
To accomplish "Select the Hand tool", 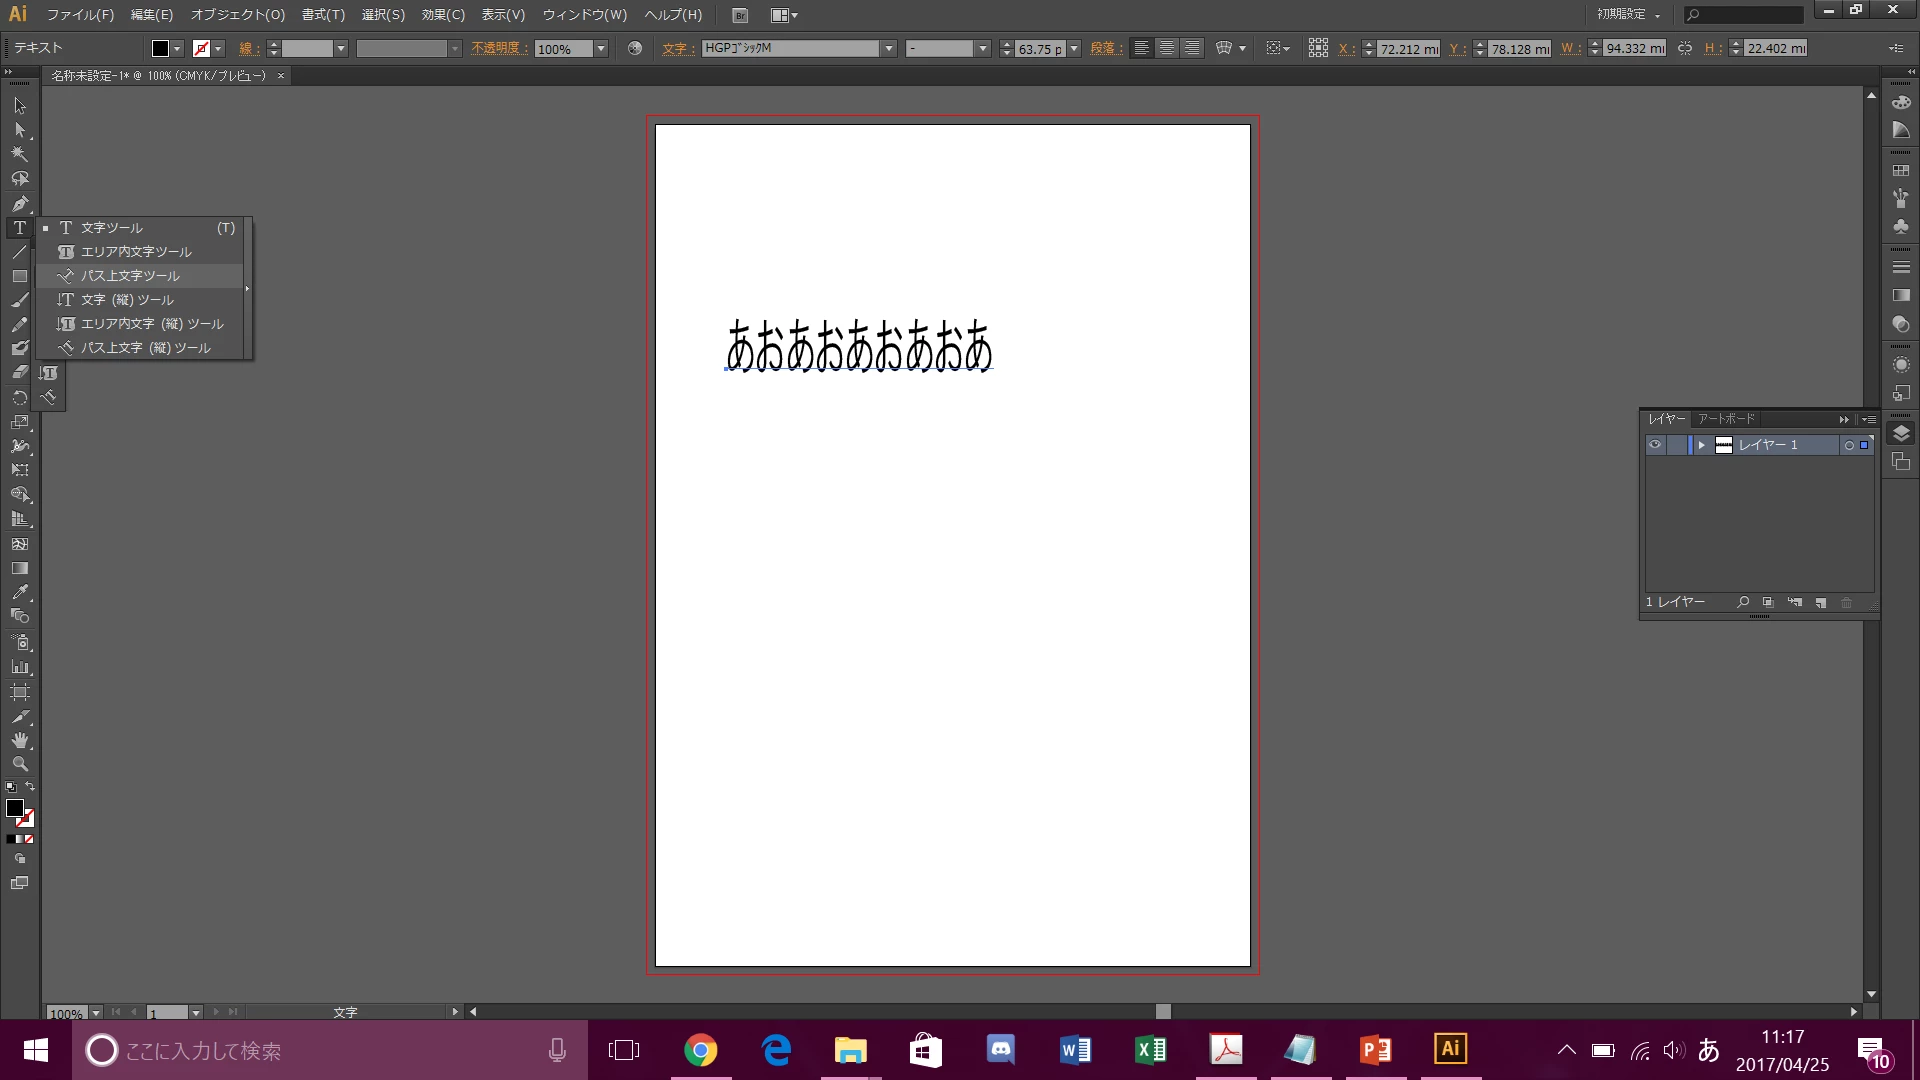I will click(x=19, y=740).
